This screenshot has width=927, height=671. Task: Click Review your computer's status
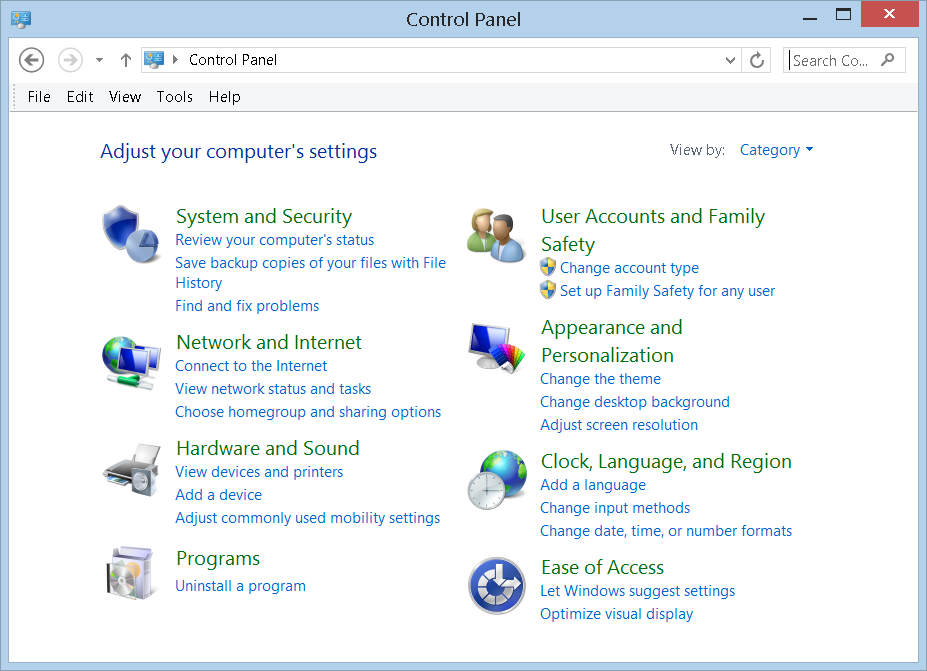click(275, 240)
